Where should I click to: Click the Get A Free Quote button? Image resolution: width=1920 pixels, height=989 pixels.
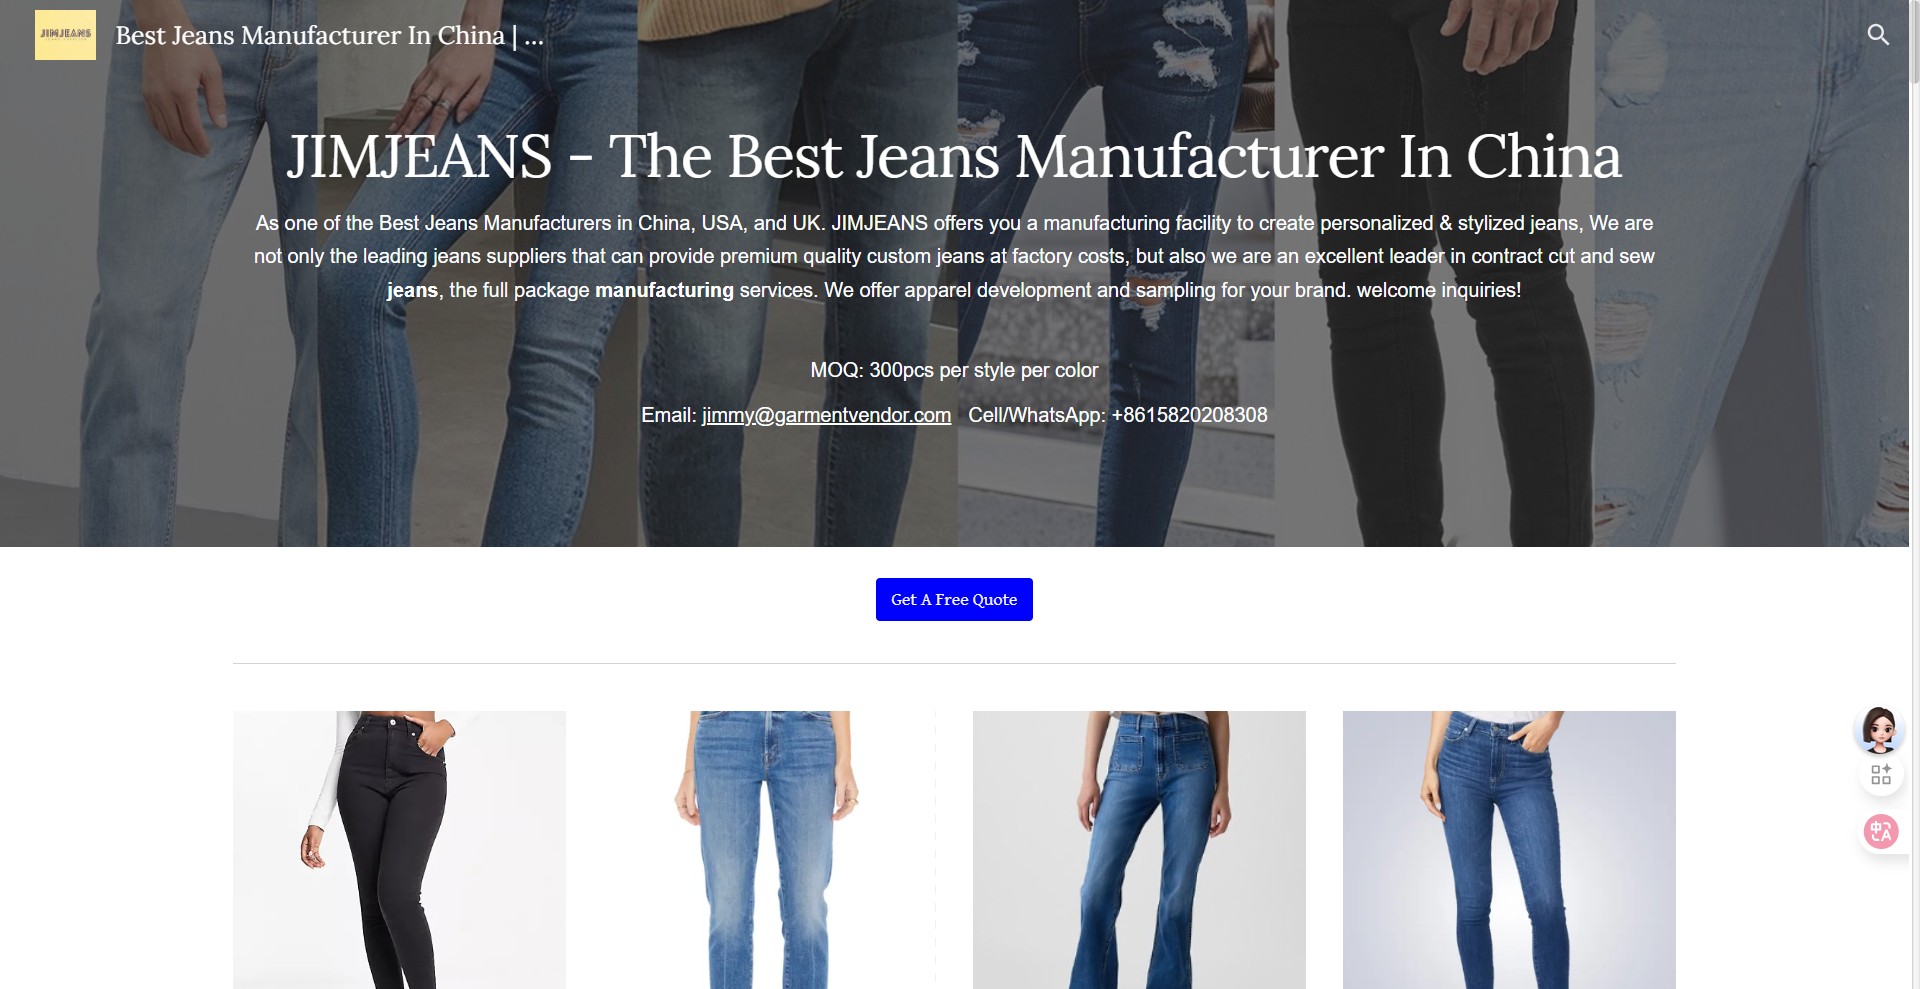point(954,599)
